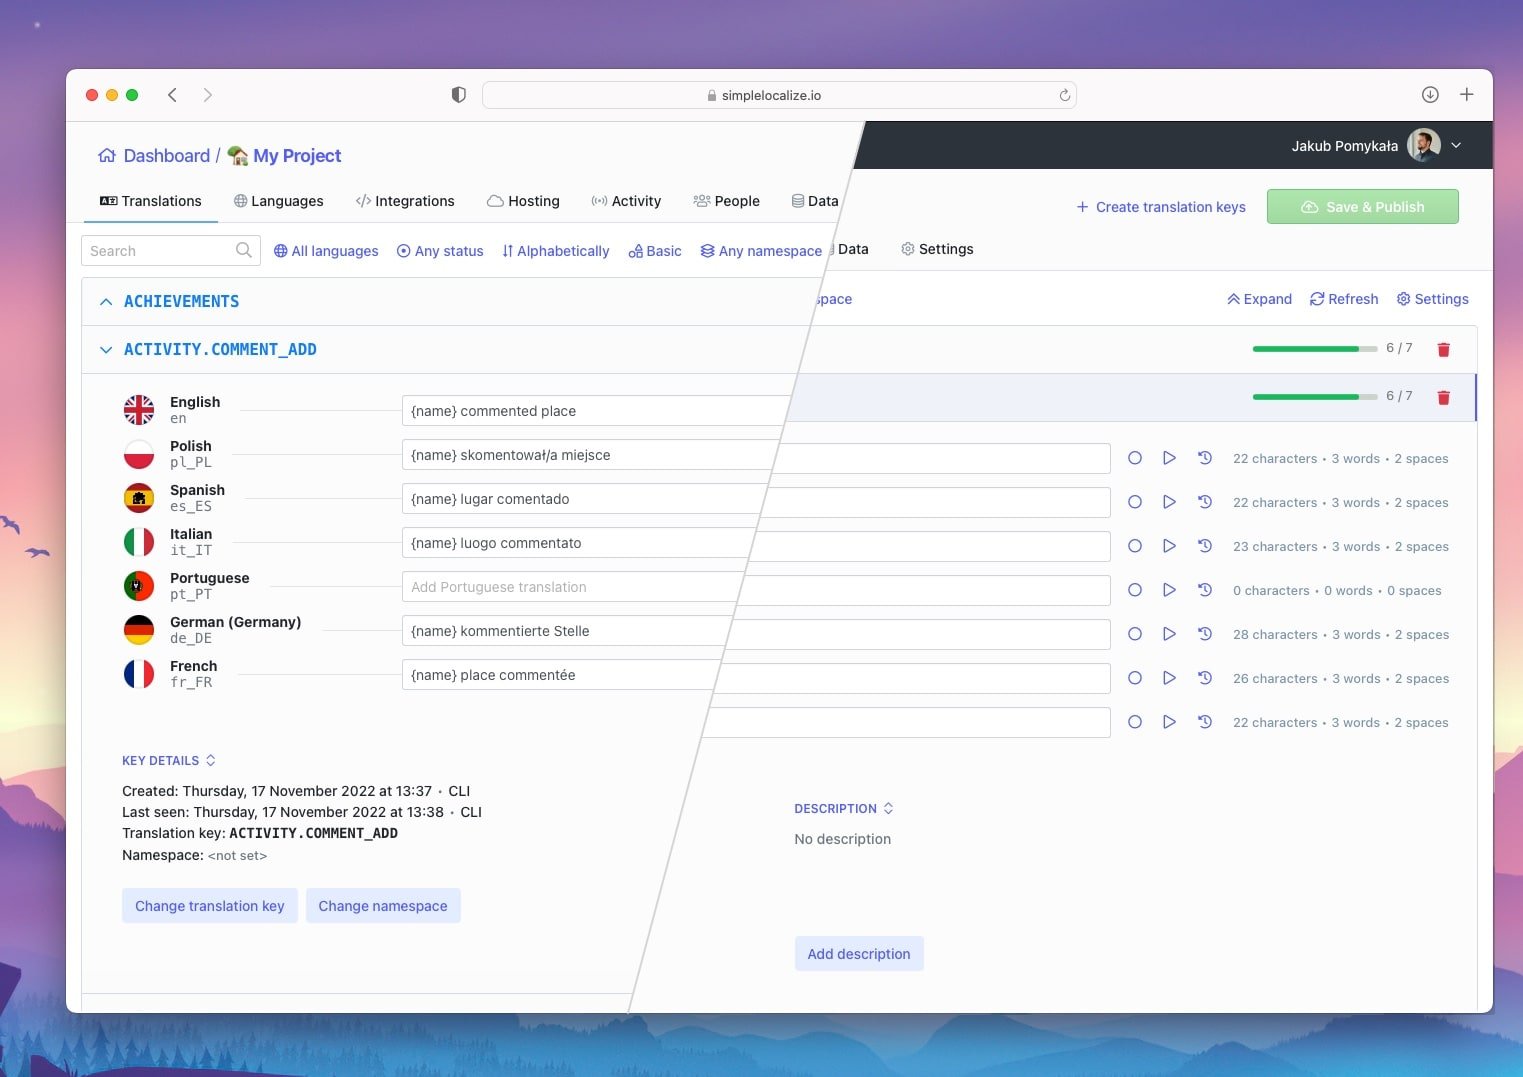Switch to the Languages tab
Screen dimensions: 1523x1077
[x=278, y=201]
